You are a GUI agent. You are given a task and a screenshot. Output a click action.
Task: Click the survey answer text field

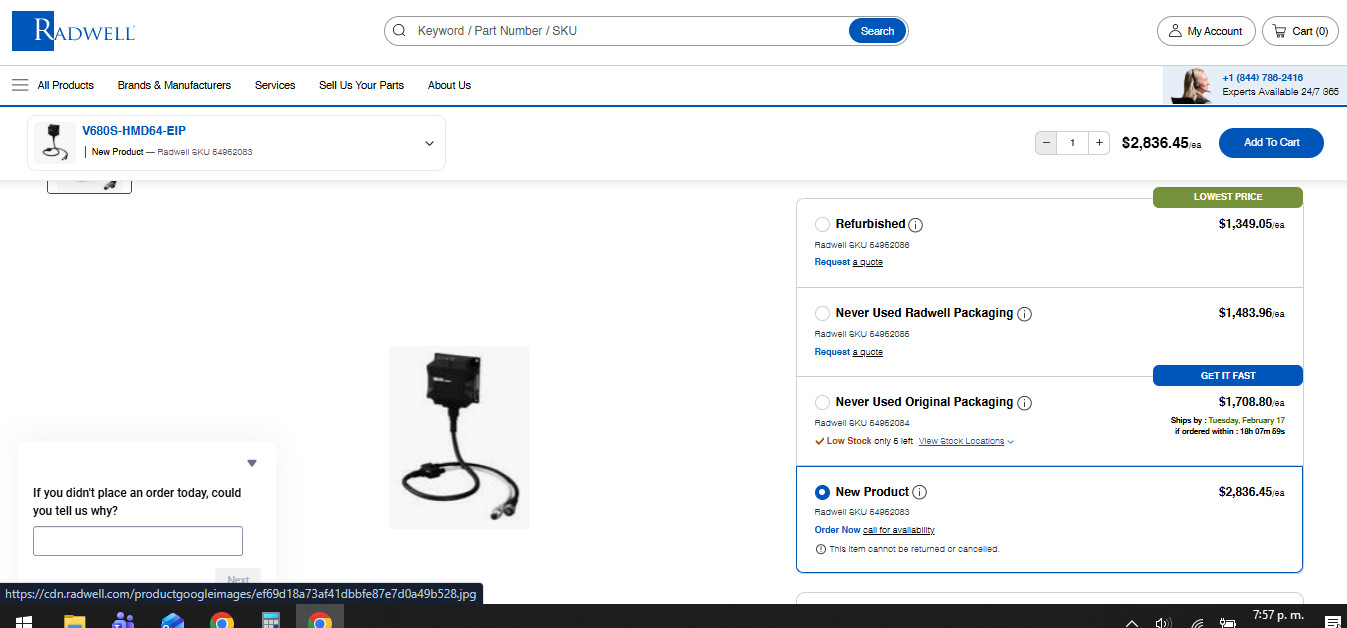[x=138, y=541]
